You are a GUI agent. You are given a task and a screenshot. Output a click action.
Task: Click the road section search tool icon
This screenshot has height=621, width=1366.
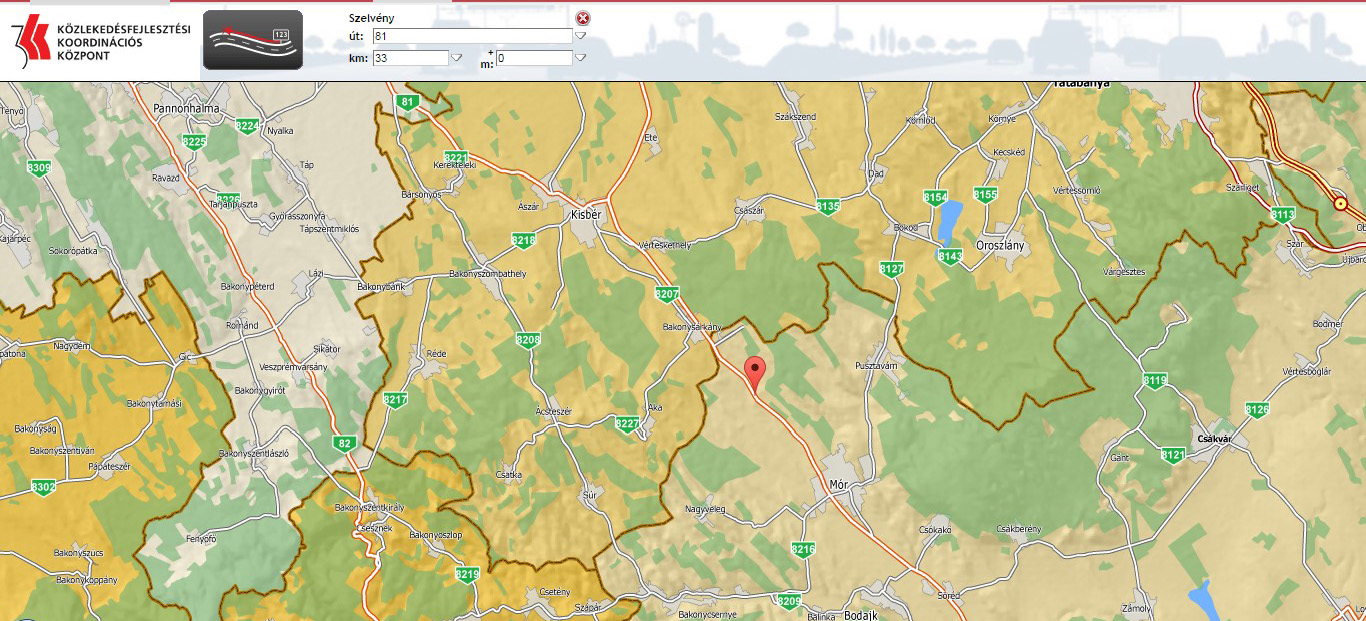point(252,40)
